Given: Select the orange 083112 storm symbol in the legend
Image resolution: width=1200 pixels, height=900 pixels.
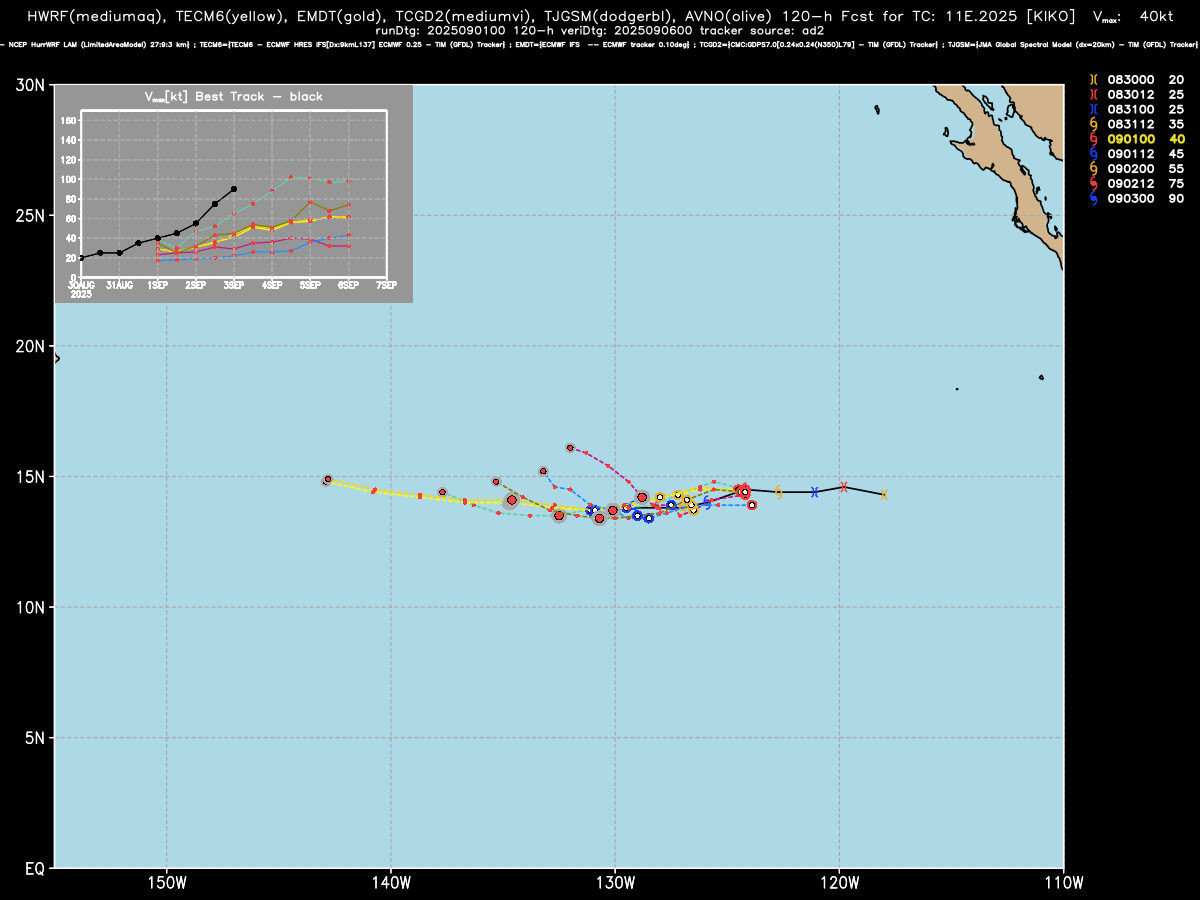Looking at the screenshot, I should (1093, 123).
